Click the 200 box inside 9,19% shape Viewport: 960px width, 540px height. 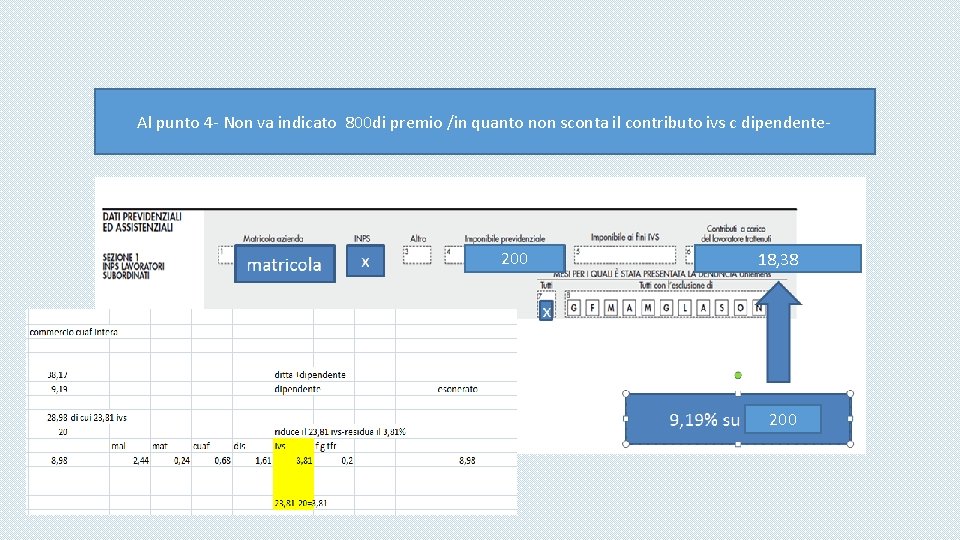click(782, 419)
